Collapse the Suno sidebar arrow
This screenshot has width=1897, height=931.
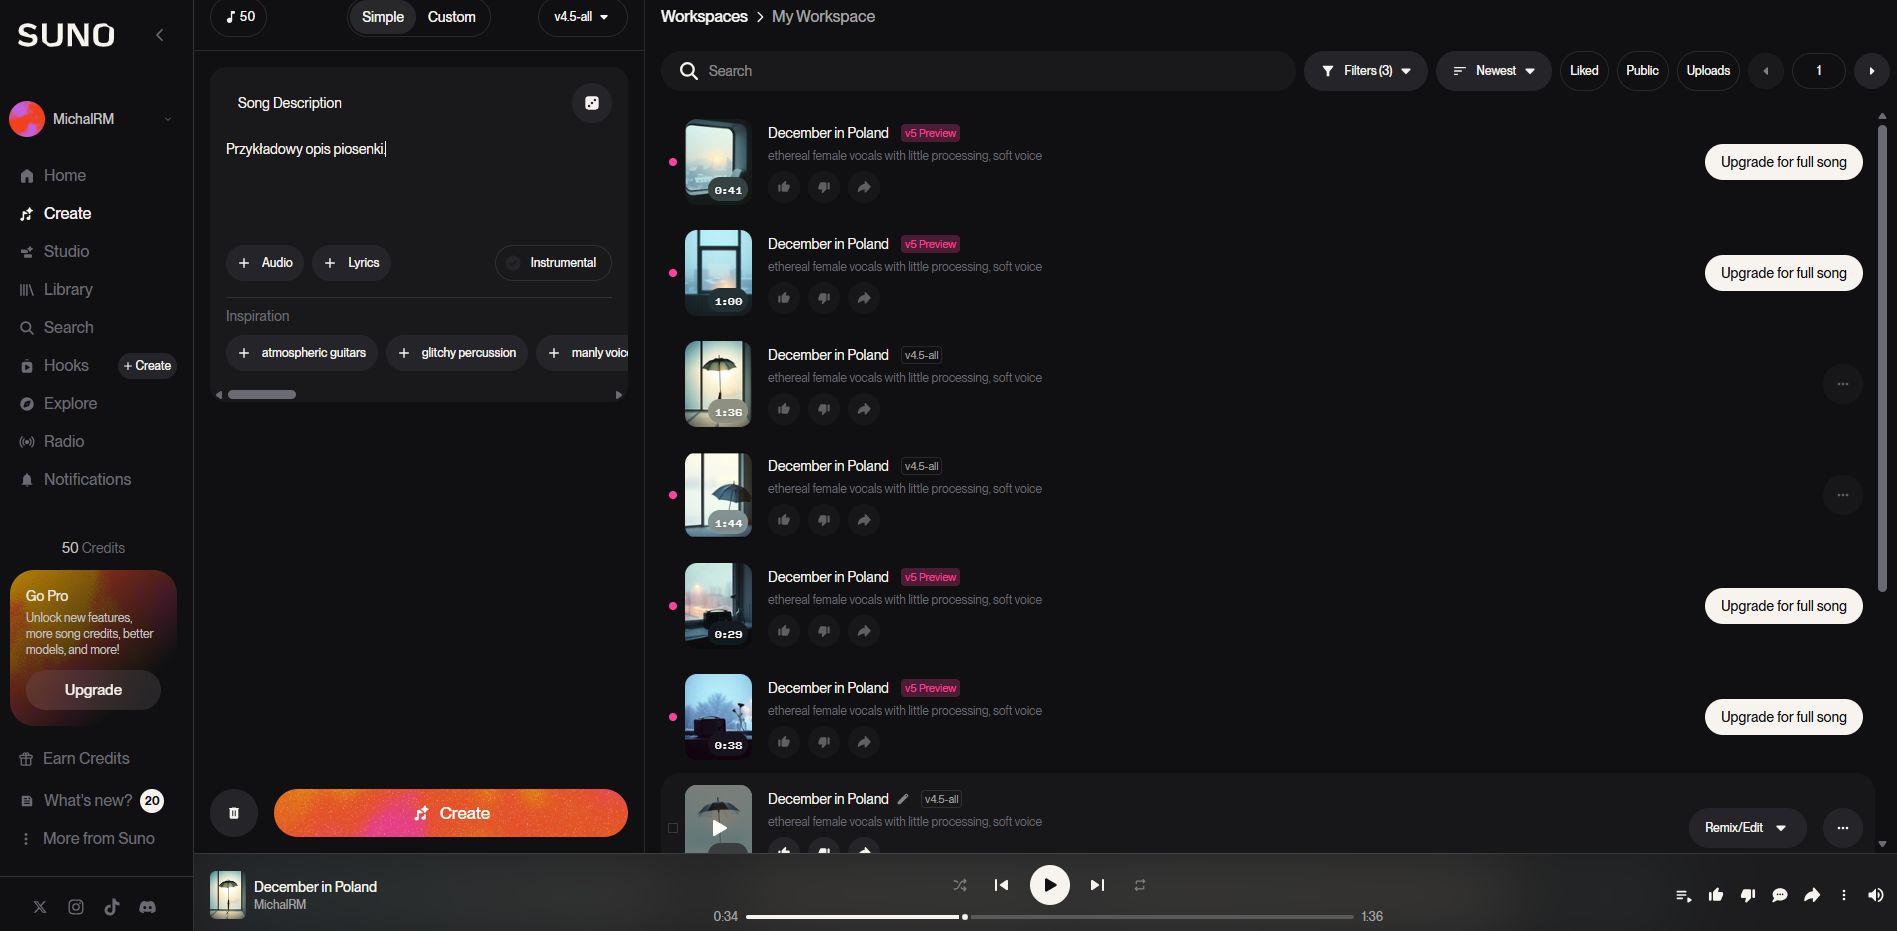pos(160,35)
